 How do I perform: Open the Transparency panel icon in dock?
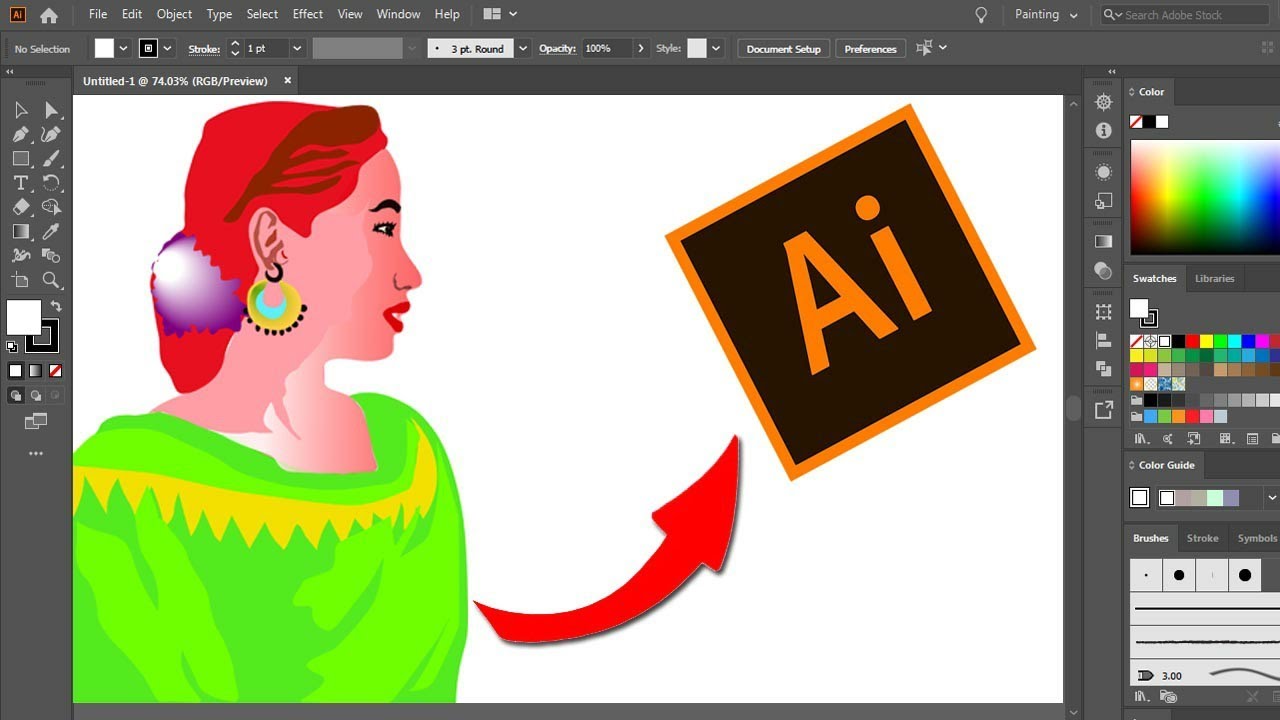click(x=1104, y=270)
